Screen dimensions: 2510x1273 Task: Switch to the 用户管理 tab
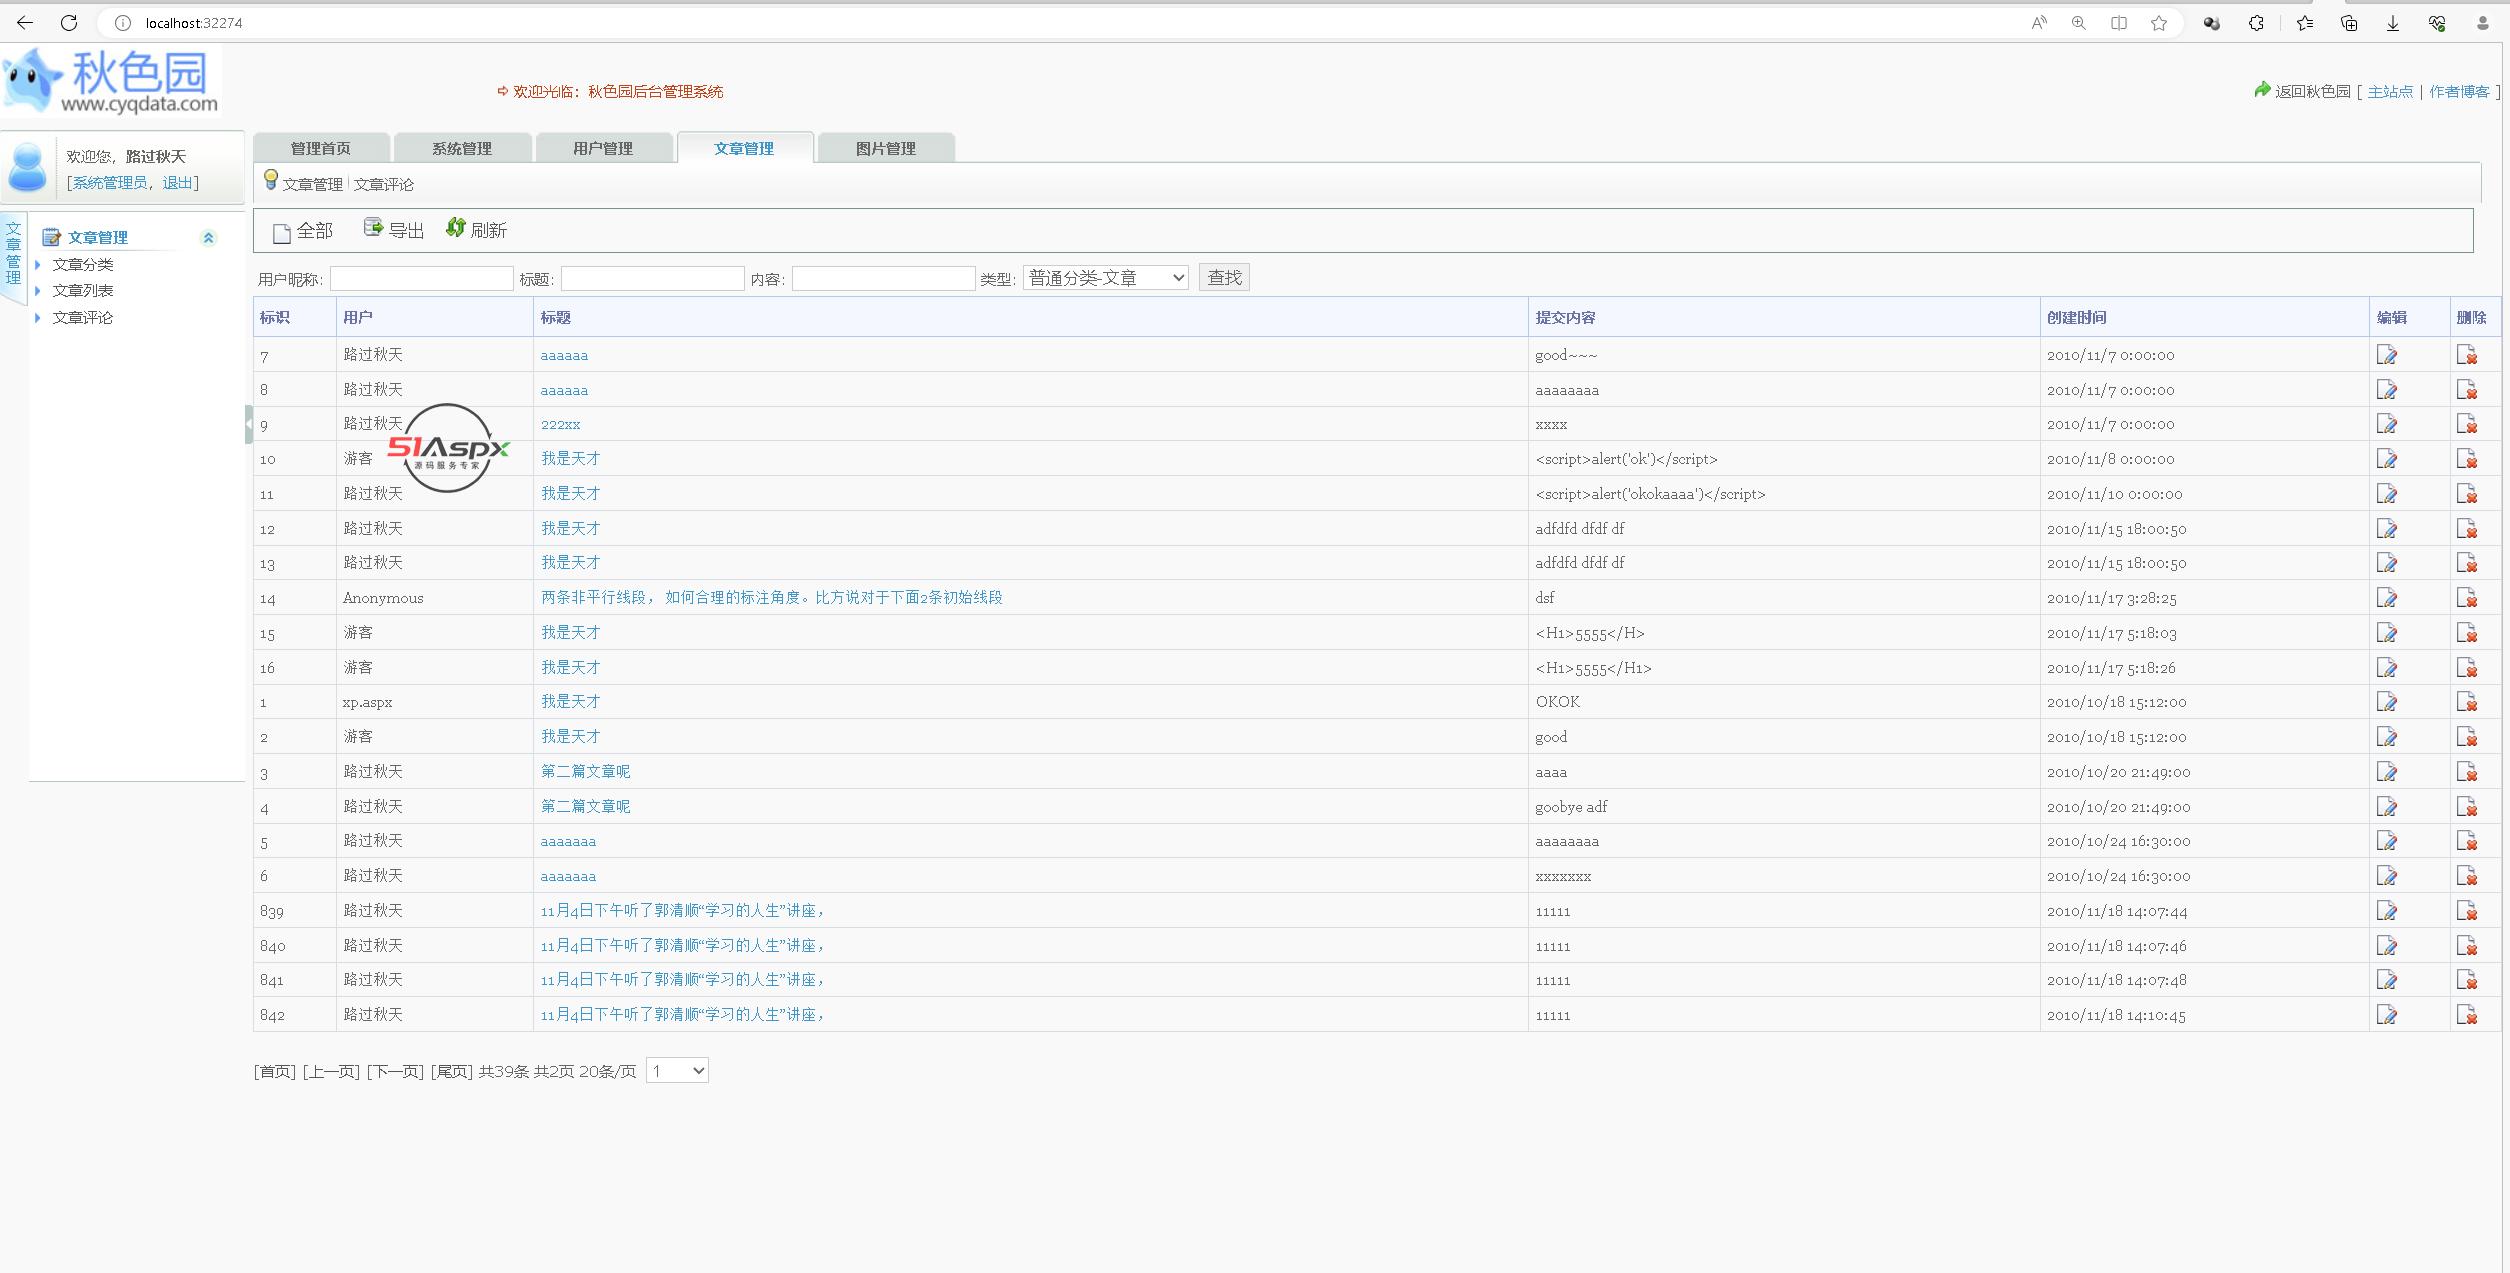point(603,148)
